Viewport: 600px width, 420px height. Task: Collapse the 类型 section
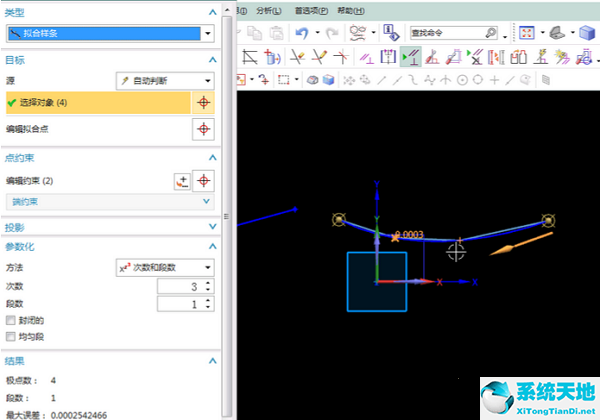click(x=213, y=12)
